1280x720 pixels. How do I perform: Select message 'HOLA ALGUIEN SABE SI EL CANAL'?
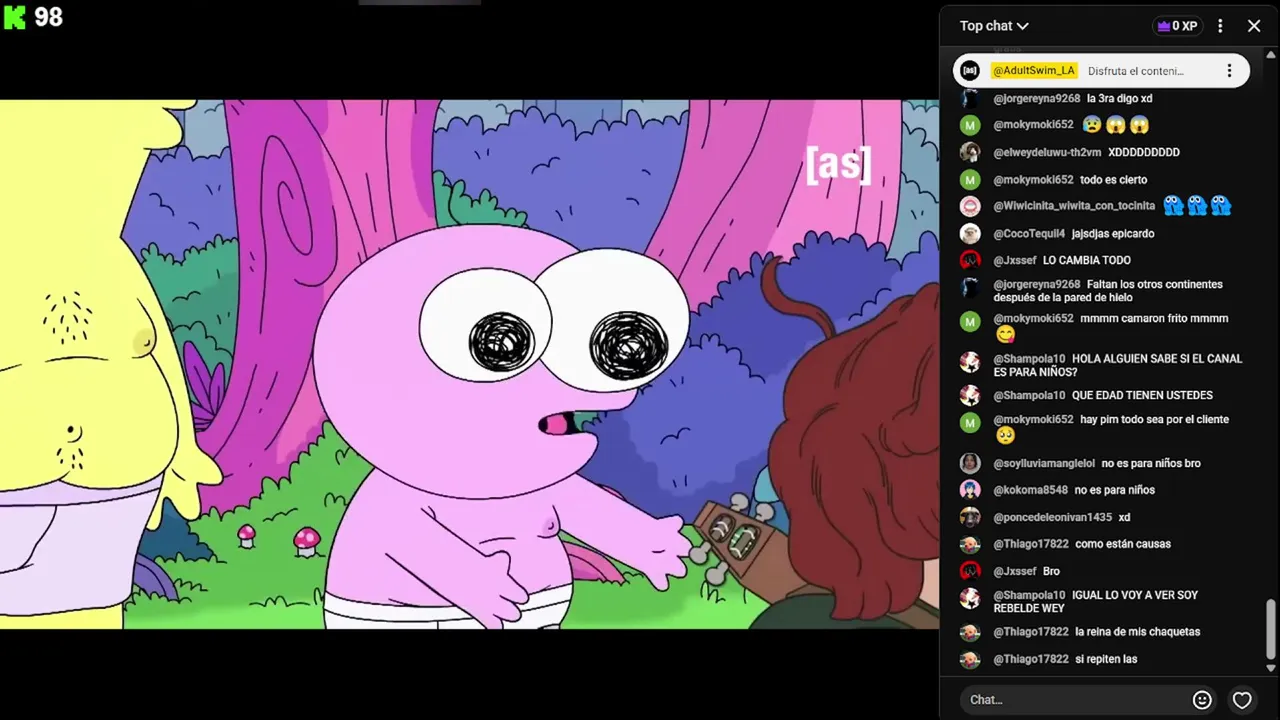(1157, 358)
